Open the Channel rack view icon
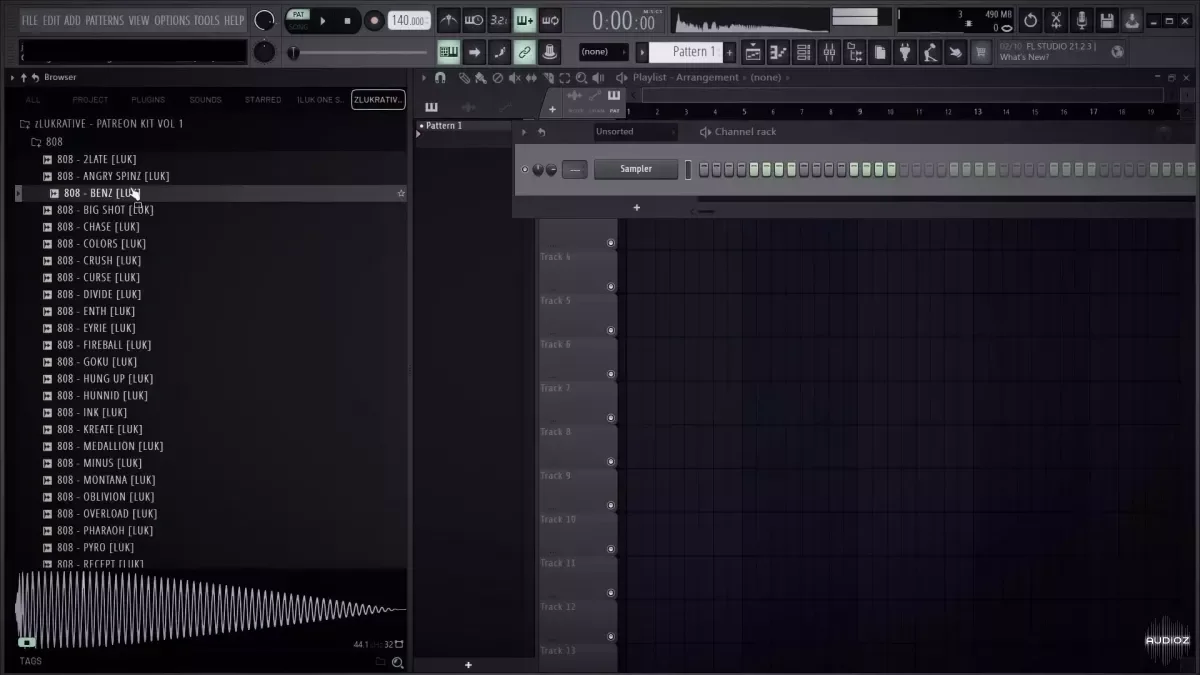The image size is (1200, 675). (x=803, y=52)
